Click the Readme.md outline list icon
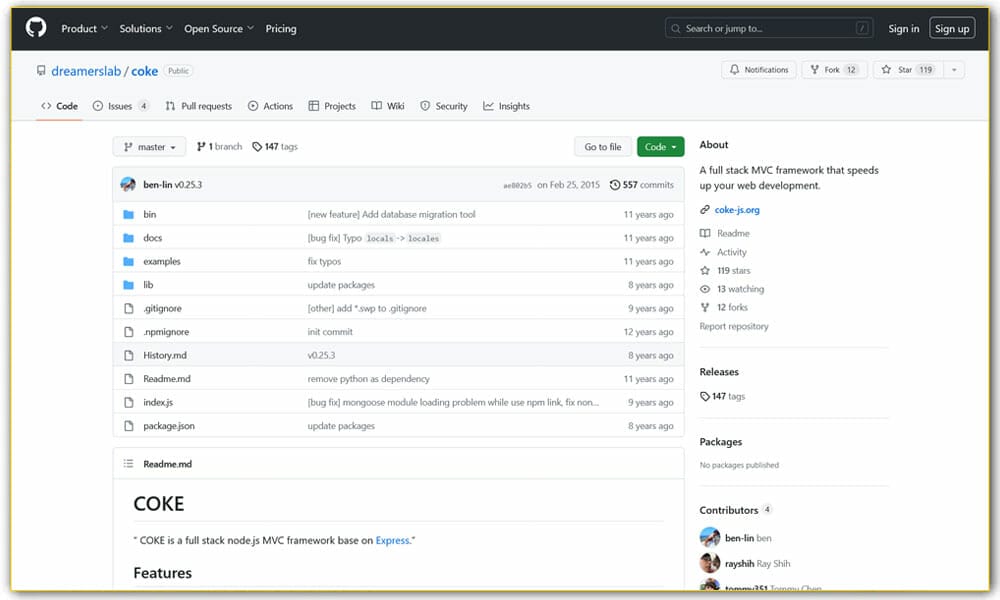1000x600 pixels. (x=128, y=464)
